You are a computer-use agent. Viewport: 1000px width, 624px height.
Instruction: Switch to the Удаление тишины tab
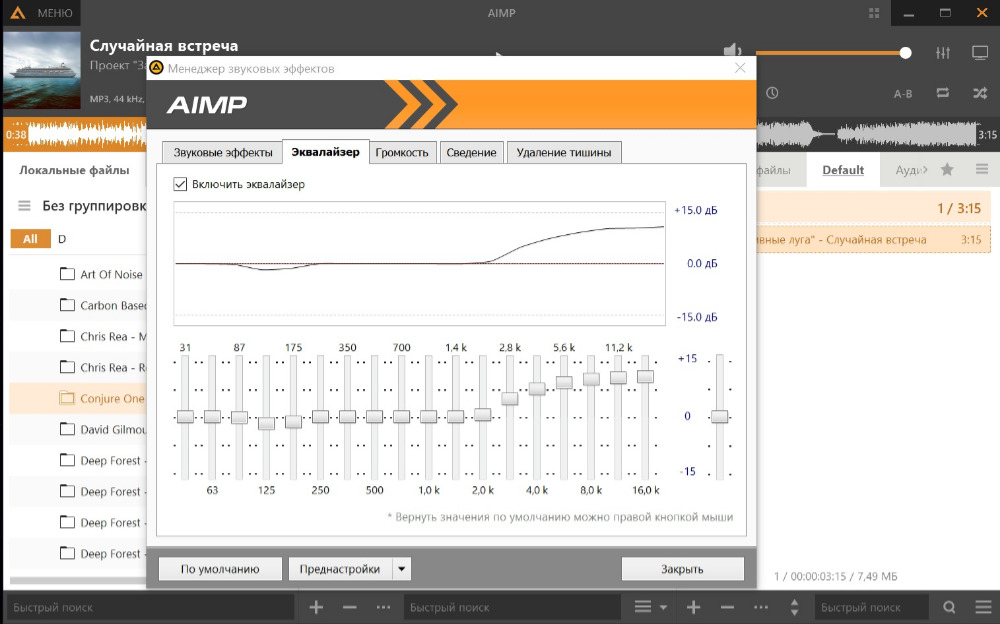point(564,152)
